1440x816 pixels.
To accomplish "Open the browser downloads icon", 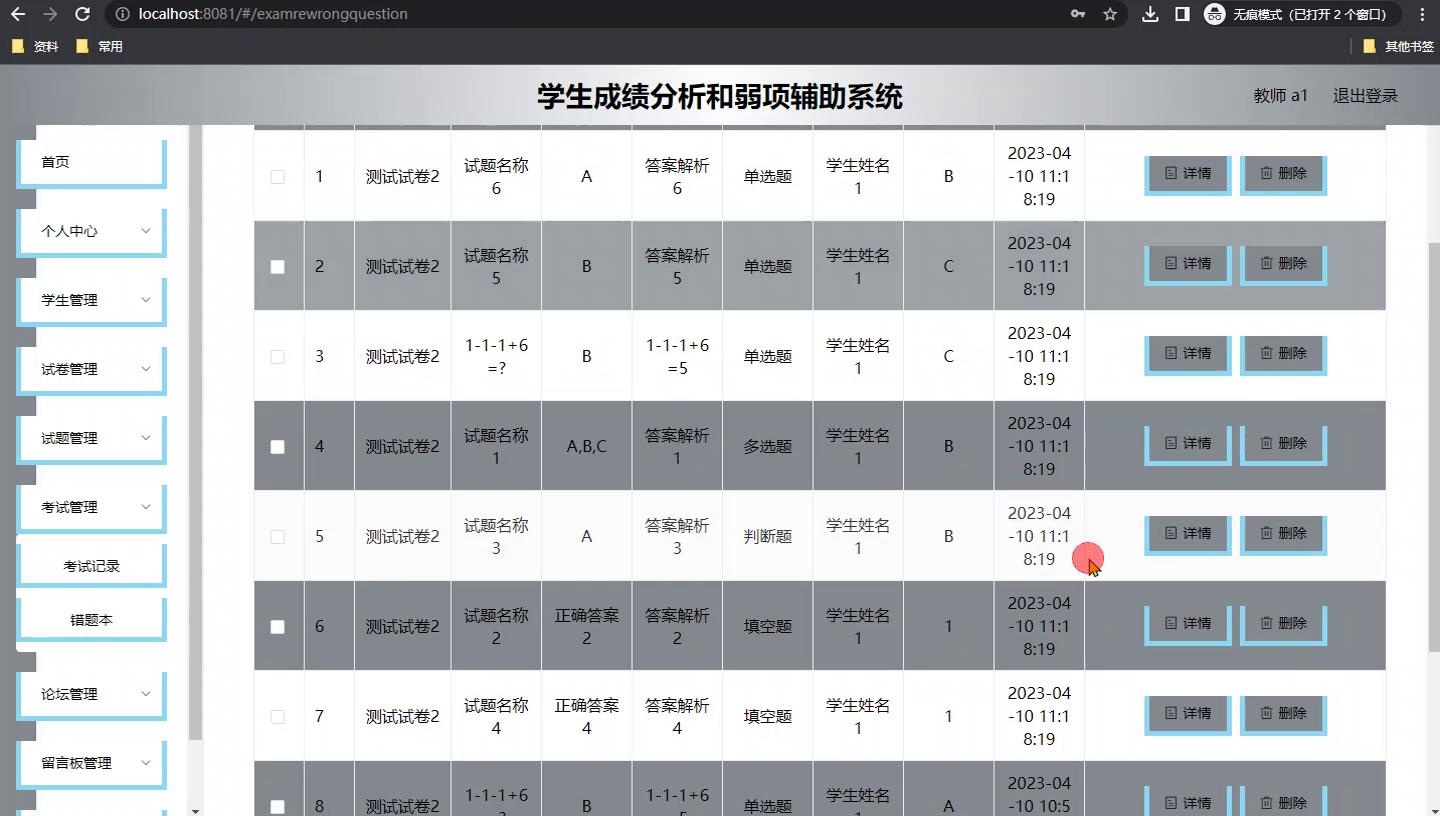I will (1150, 14).
